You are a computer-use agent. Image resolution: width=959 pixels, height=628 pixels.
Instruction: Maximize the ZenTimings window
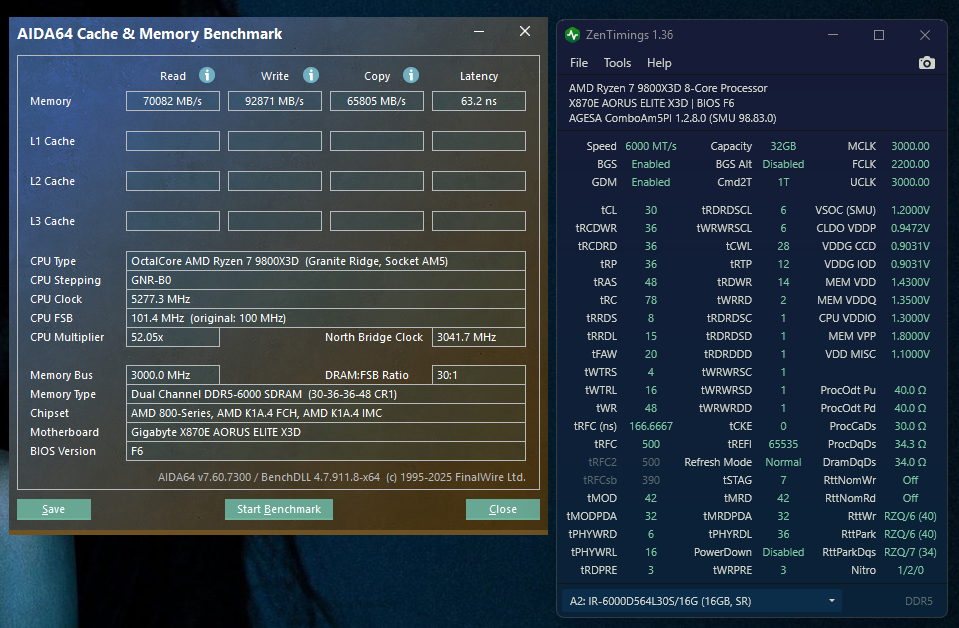point(879,35)
